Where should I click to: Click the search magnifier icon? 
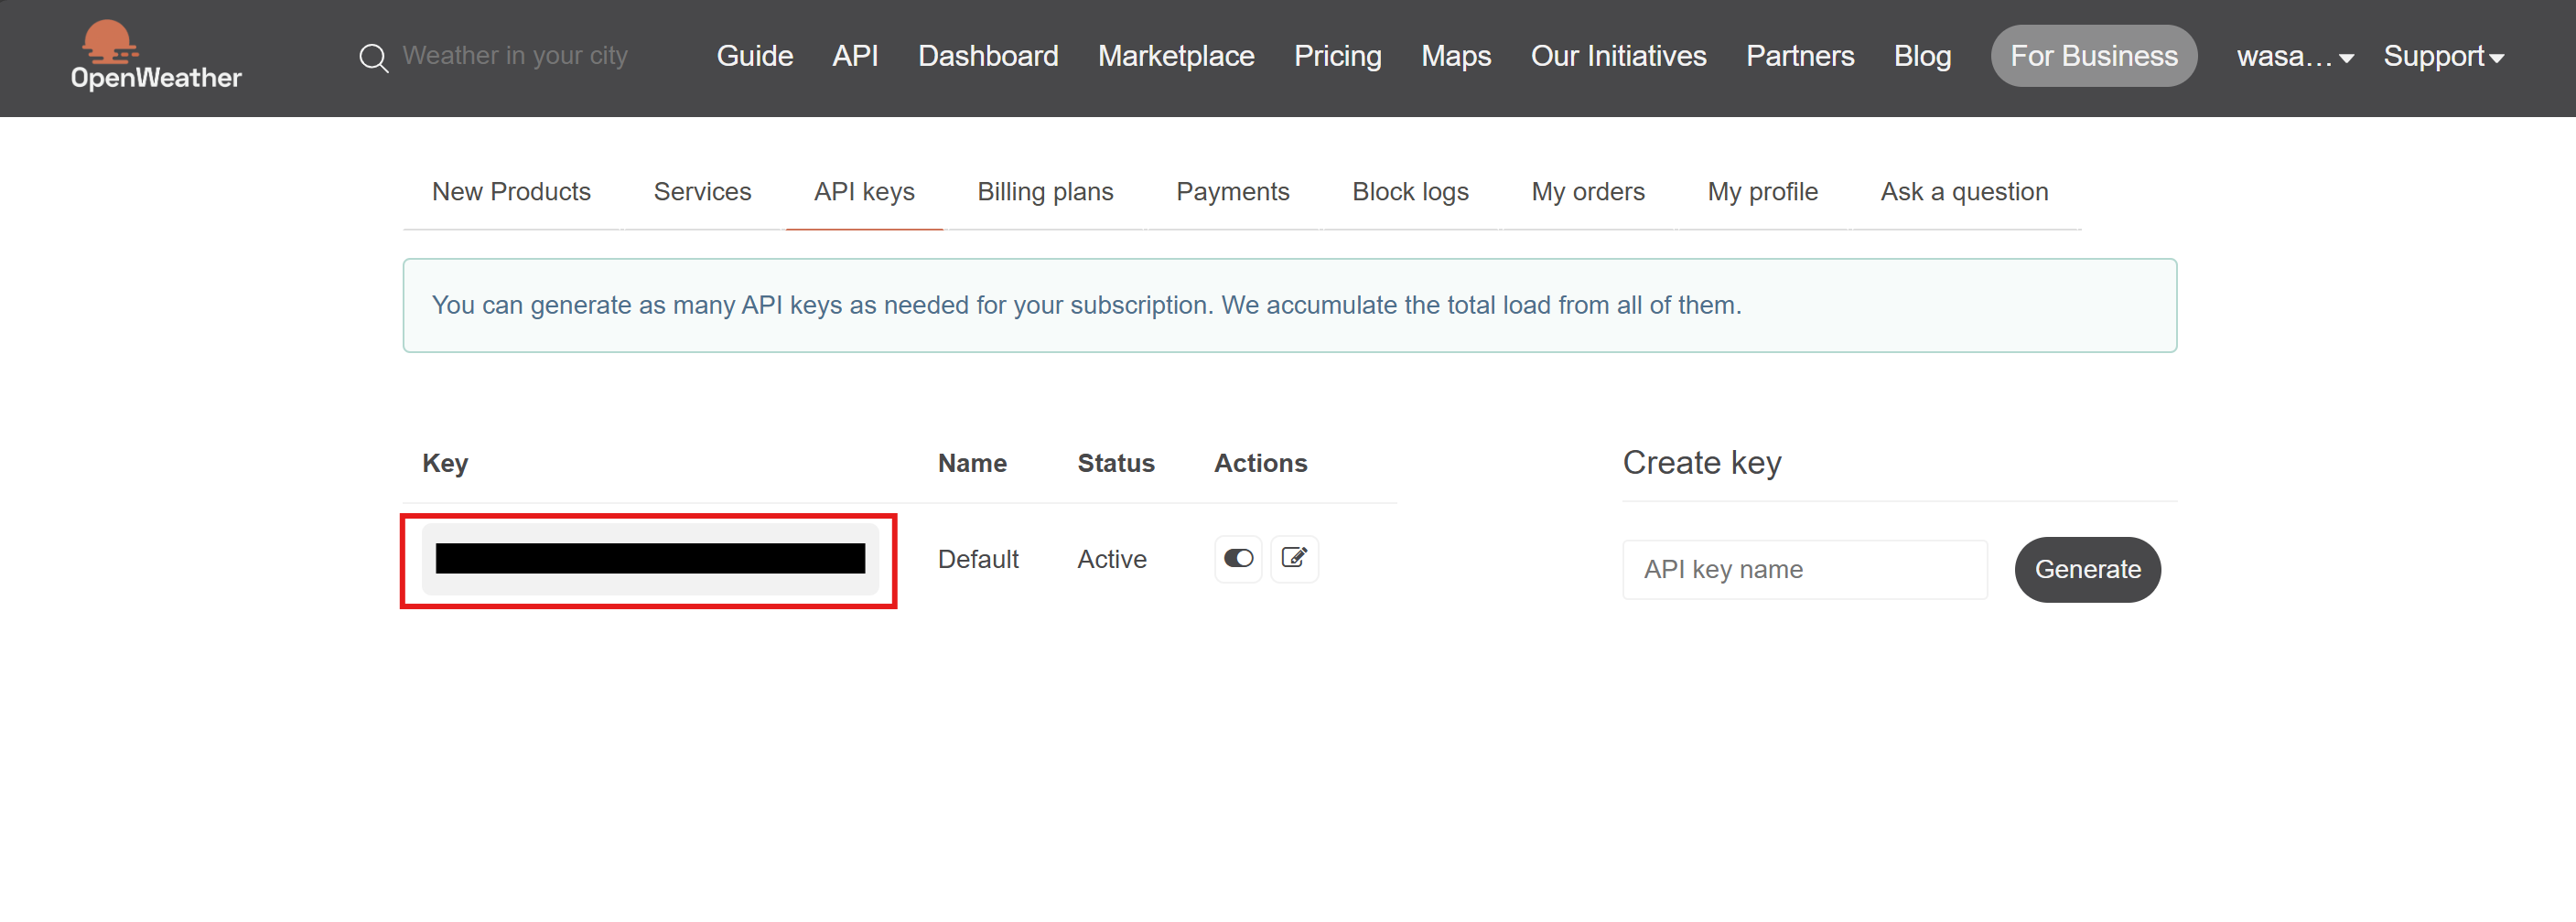(373, 58)
